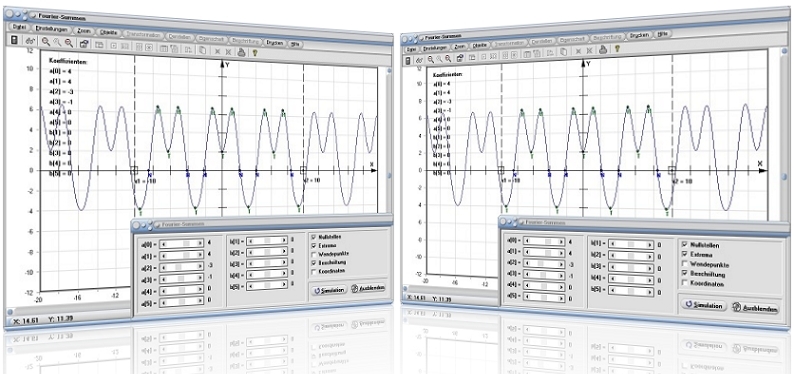
Task: Click right arrow of b[2] slider, right panel
Action: [x=651, y=257]
